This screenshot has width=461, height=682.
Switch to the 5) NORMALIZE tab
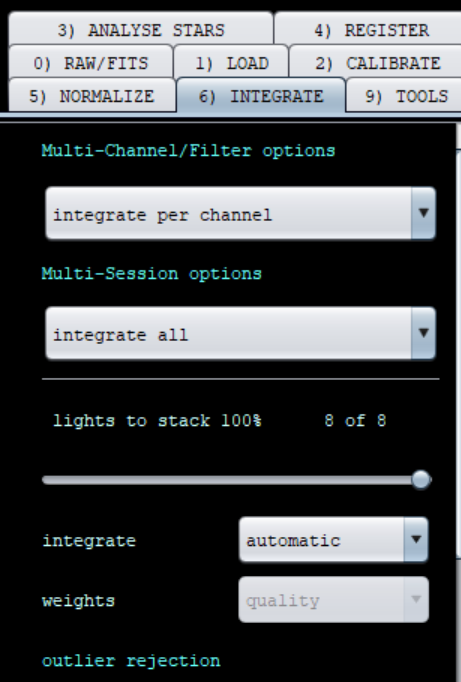tap(92, 95)
